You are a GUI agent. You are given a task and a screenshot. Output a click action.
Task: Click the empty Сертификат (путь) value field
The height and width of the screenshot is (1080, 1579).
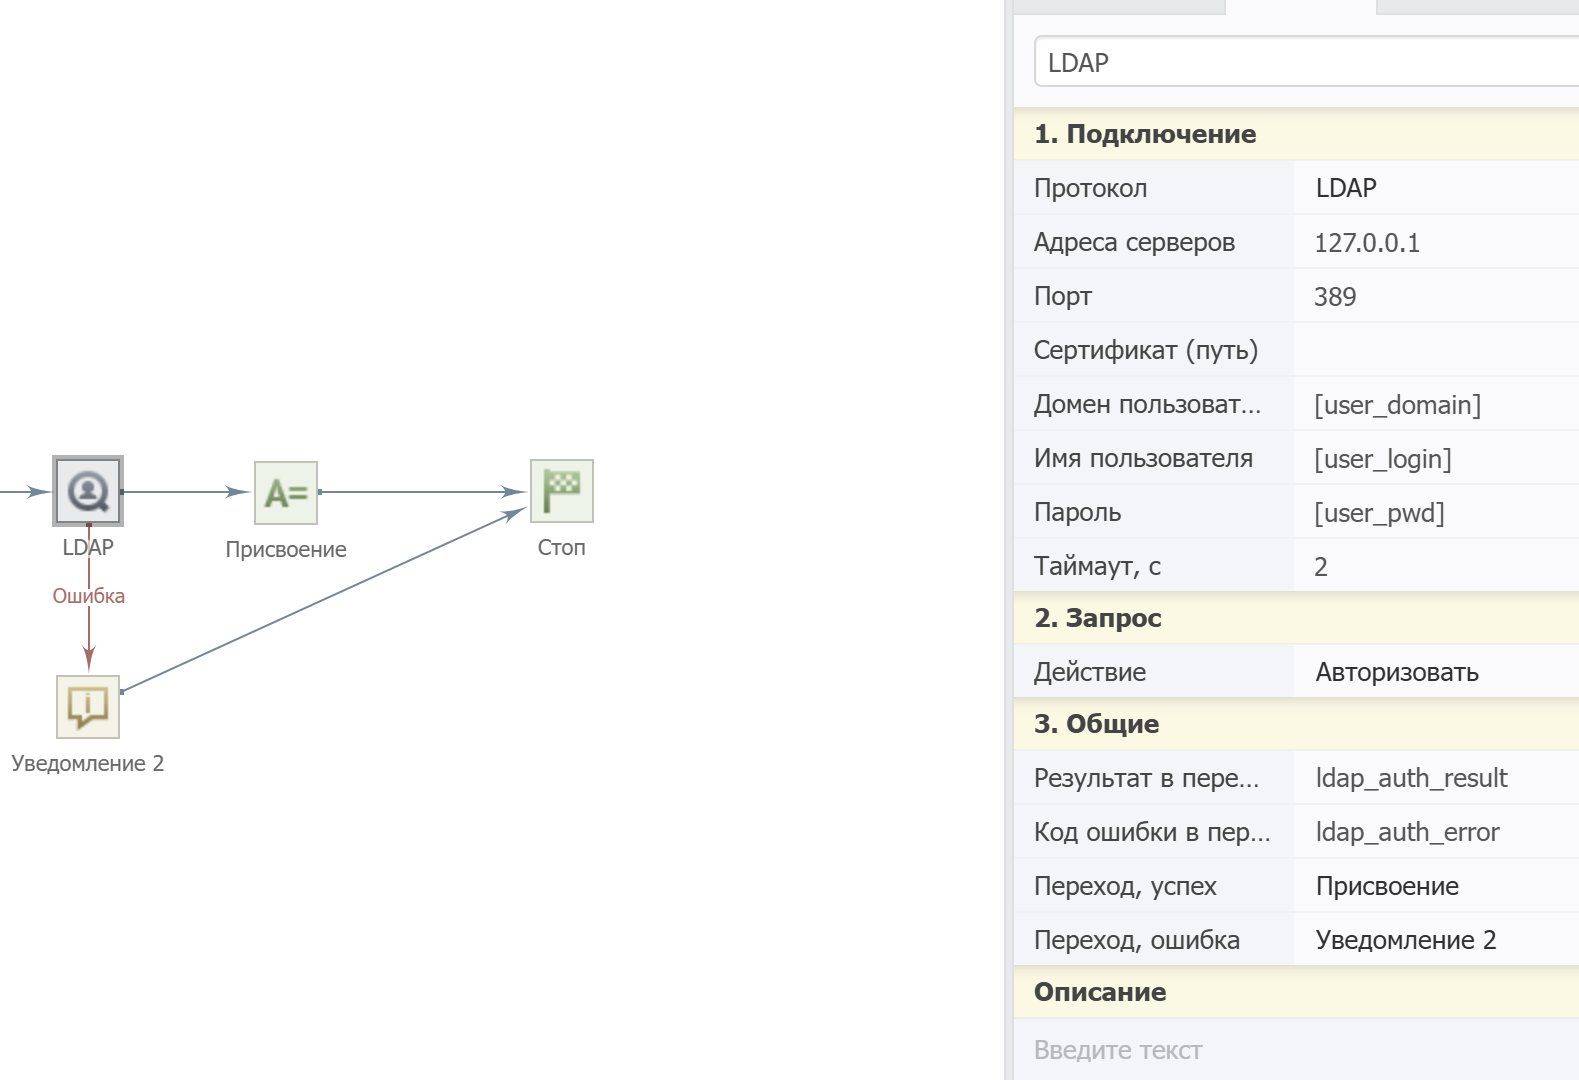(1436, 350)
